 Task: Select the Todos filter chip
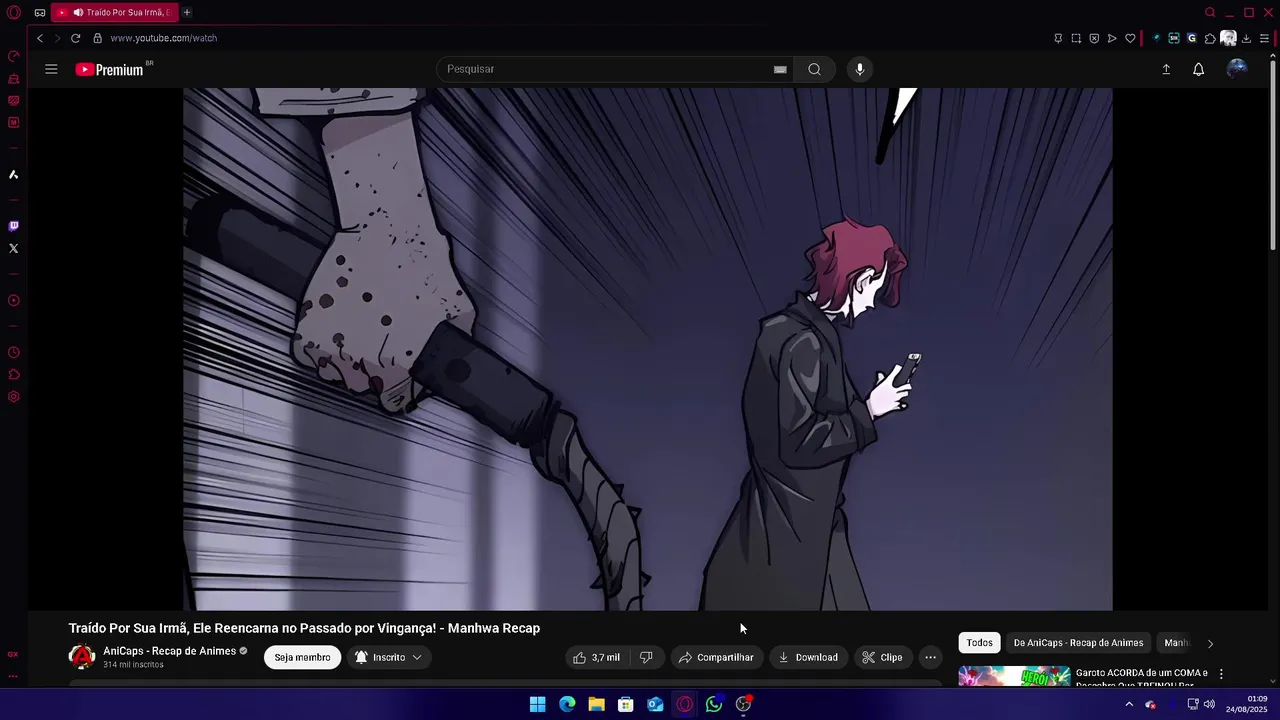coord(980,643)
